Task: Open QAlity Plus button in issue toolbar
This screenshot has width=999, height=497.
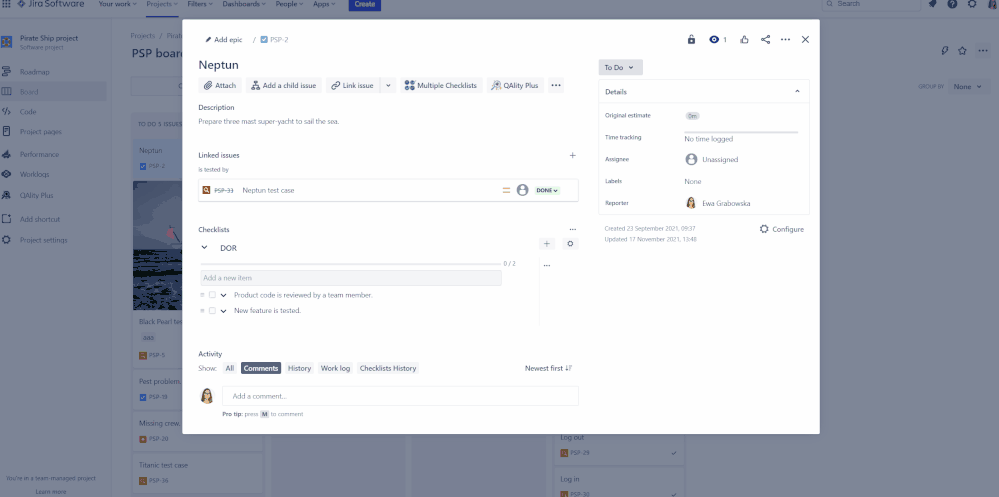Action: click(x=515, y=85)
